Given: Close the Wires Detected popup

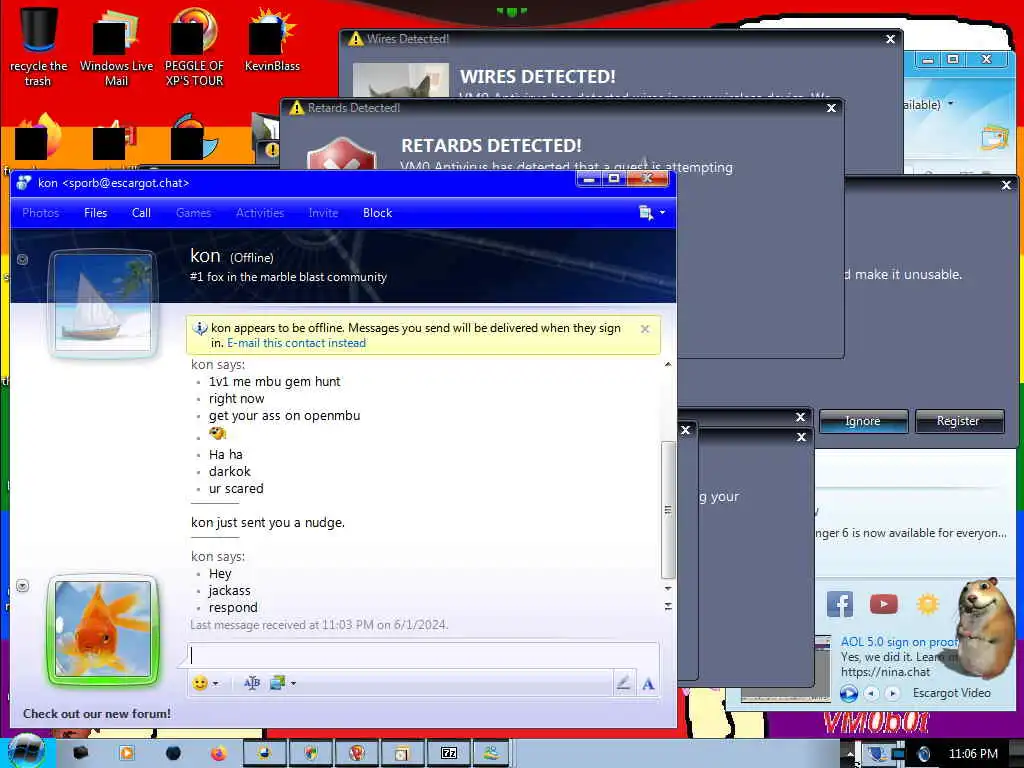Looking at the screenshot, I should tap(890, 39).
